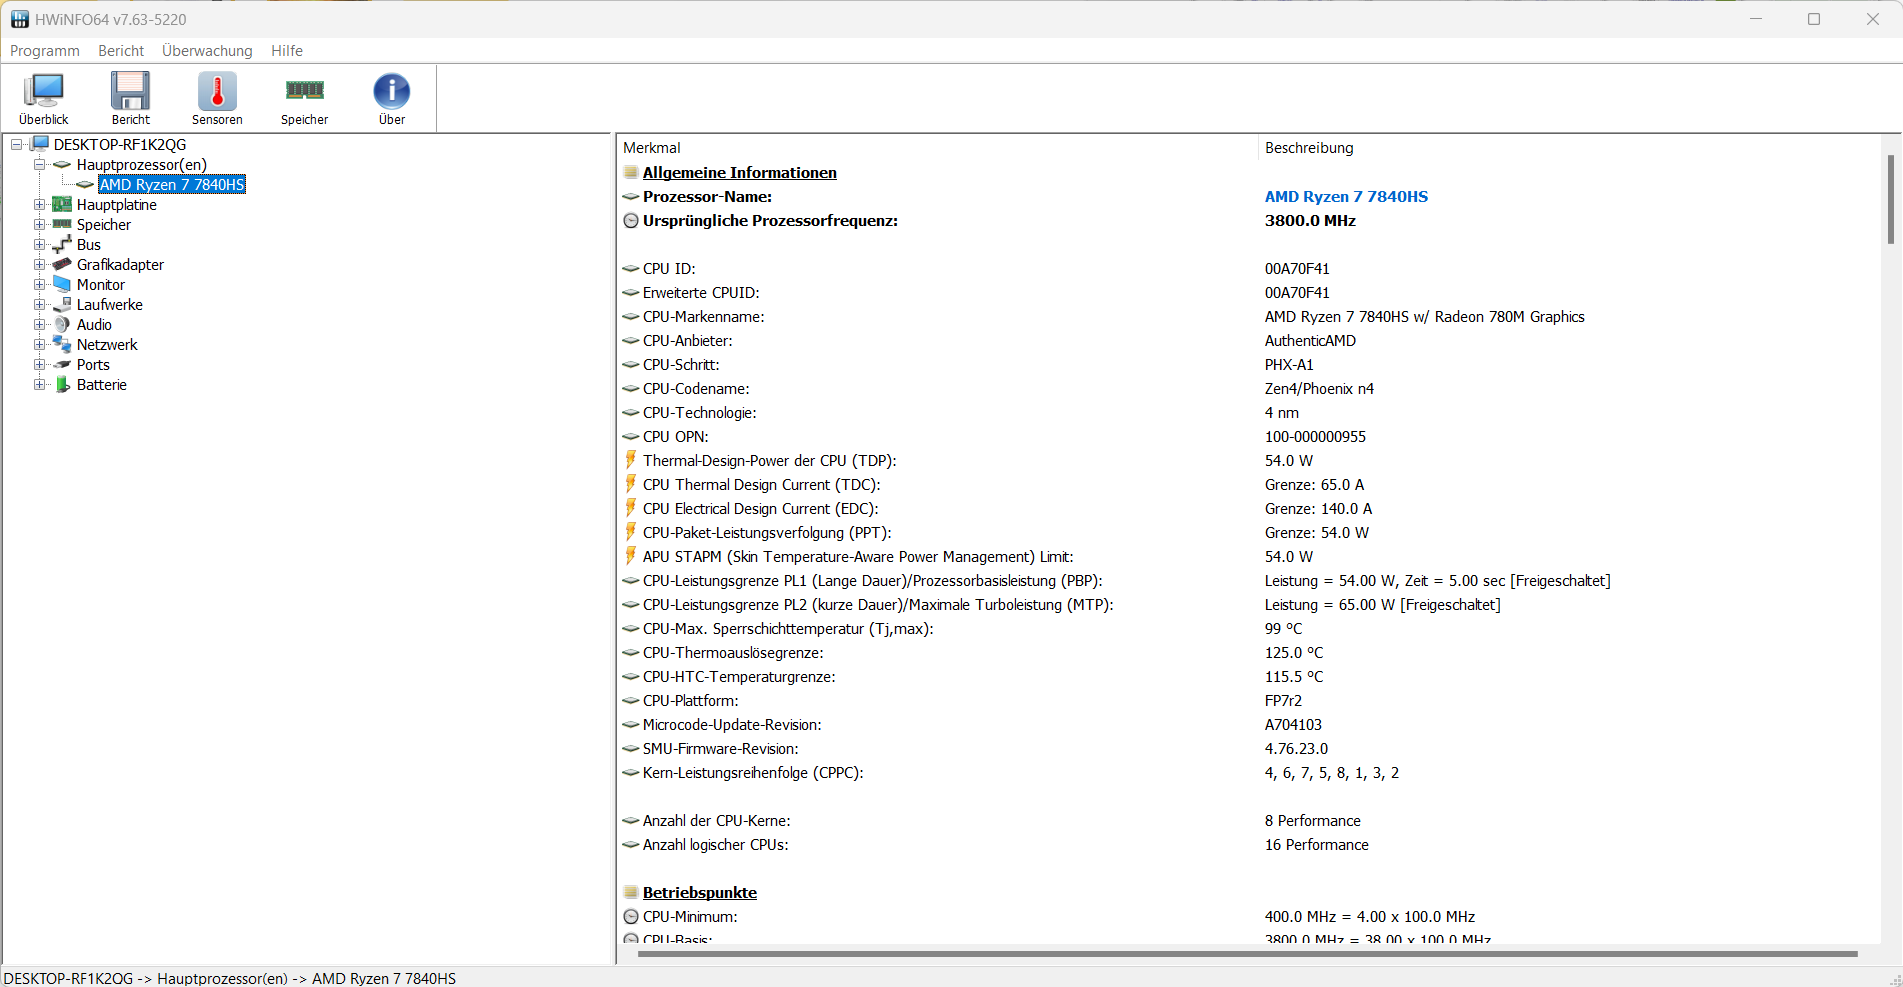Click the Microcode-Update-Revision row
Viewport: 1903px width, 987px height.
coord(1248,724)
